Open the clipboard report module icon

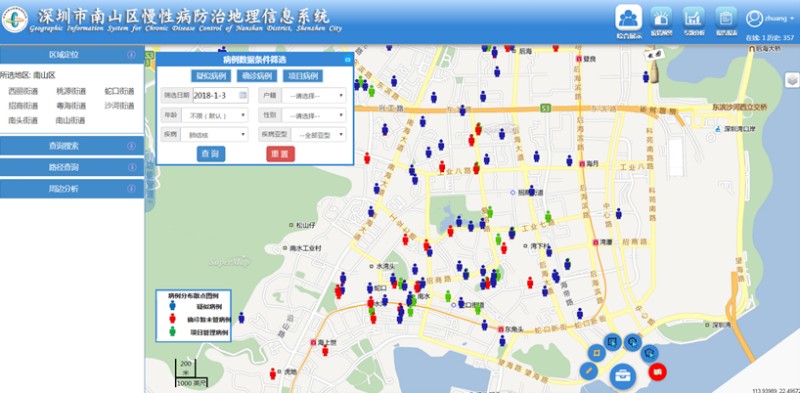coord(726,19)
